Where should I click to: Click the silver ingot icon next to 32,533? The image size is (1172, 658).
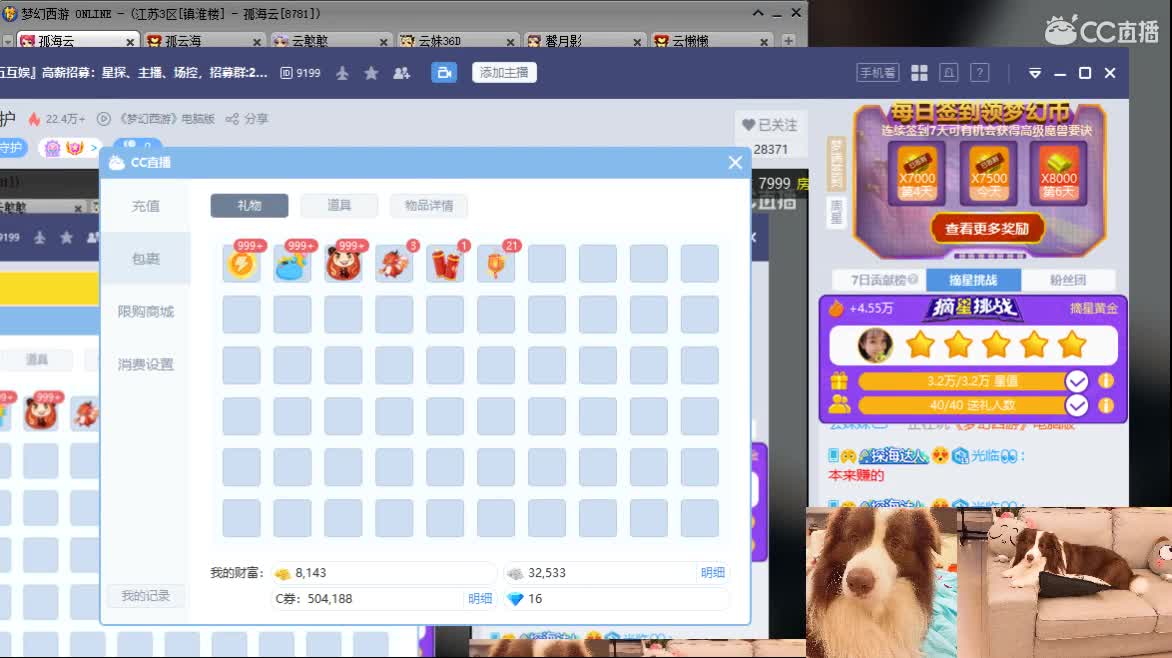click(515, 574)
